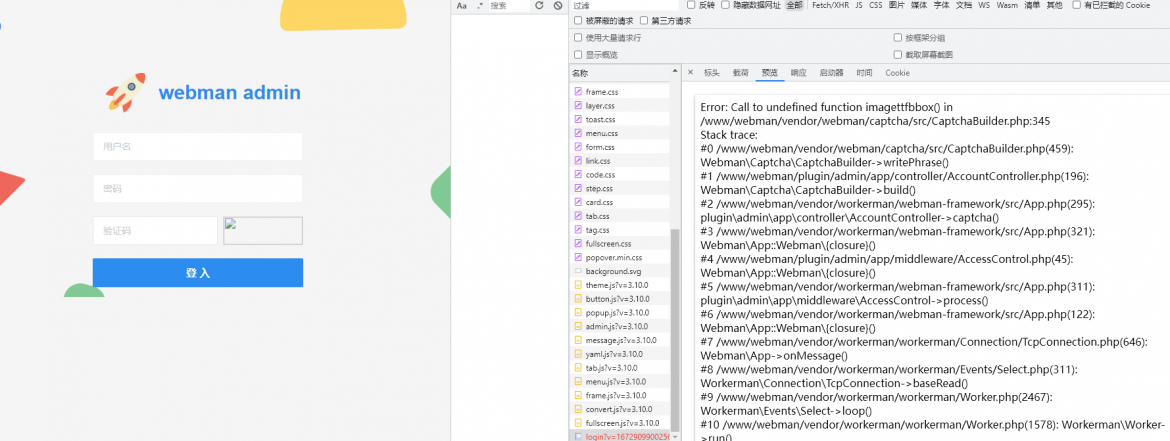Switch to the 预览 tab
Image resolution: width=1170 pixels, height=441 pixels.
pyautogui.click(x=769, y=72)
